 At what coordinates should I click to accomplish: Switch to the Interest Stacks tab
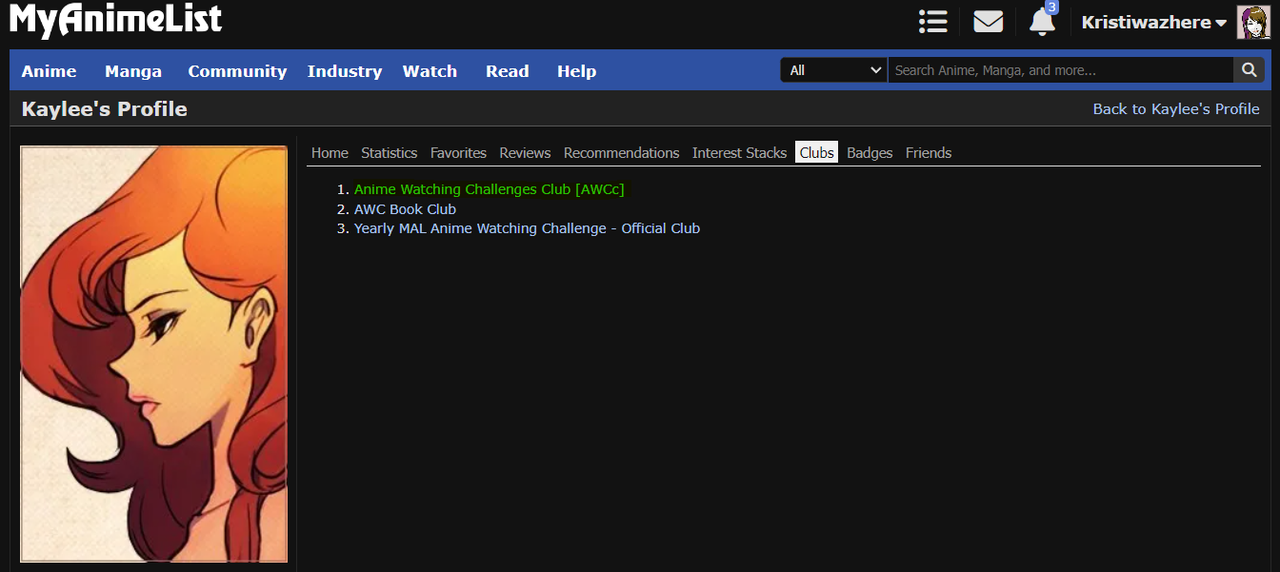point(739,153)
